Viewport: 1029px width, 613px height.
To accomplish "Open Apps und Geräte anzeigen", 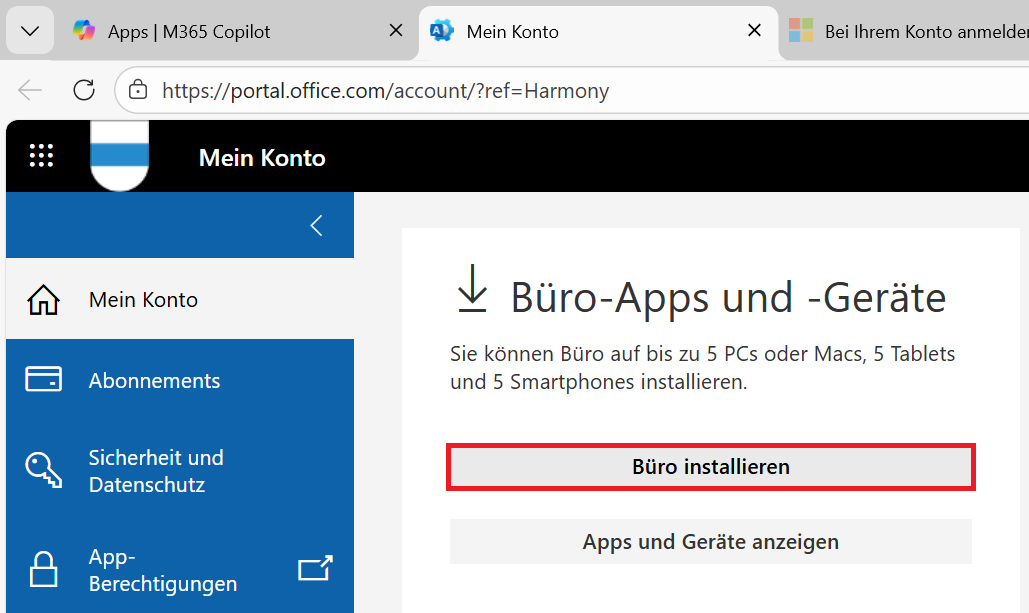I will (x=710, y=542).
